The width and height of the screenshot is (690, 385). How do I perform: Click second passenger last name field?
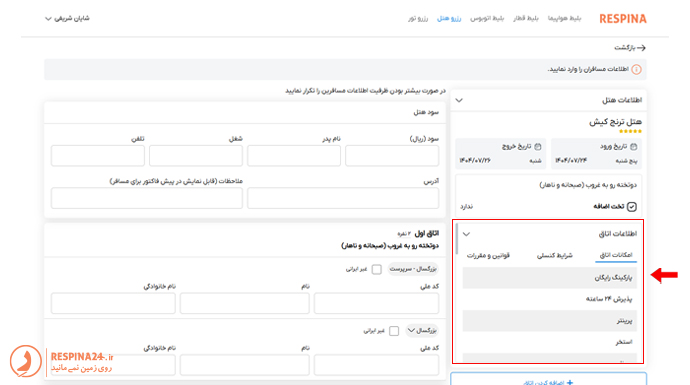tap(113, 365)
